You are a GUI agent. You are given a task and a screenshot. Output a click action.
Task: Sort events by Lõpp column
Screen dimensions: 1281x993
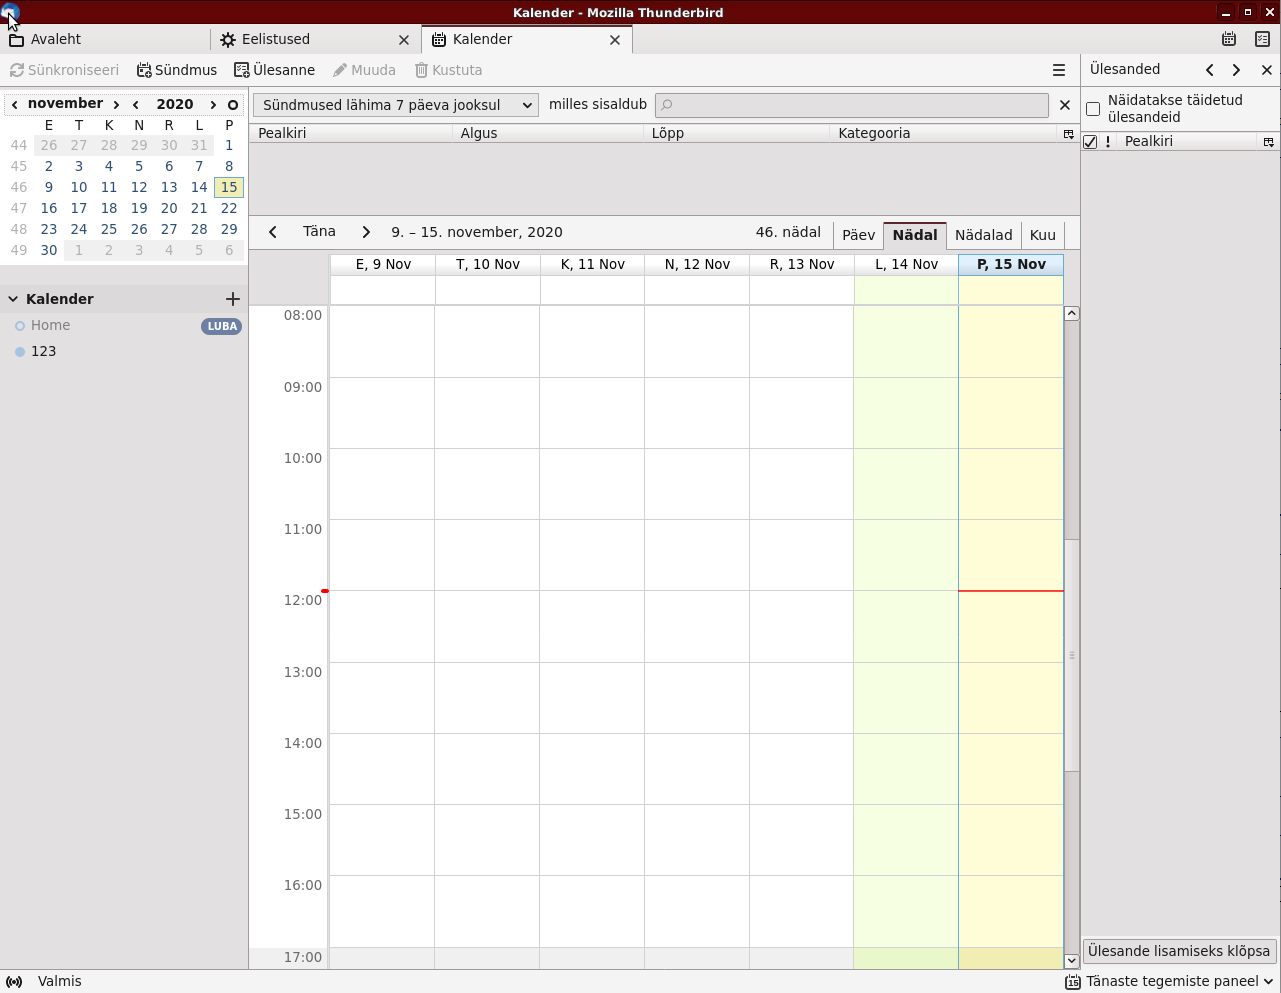[736, 133]
